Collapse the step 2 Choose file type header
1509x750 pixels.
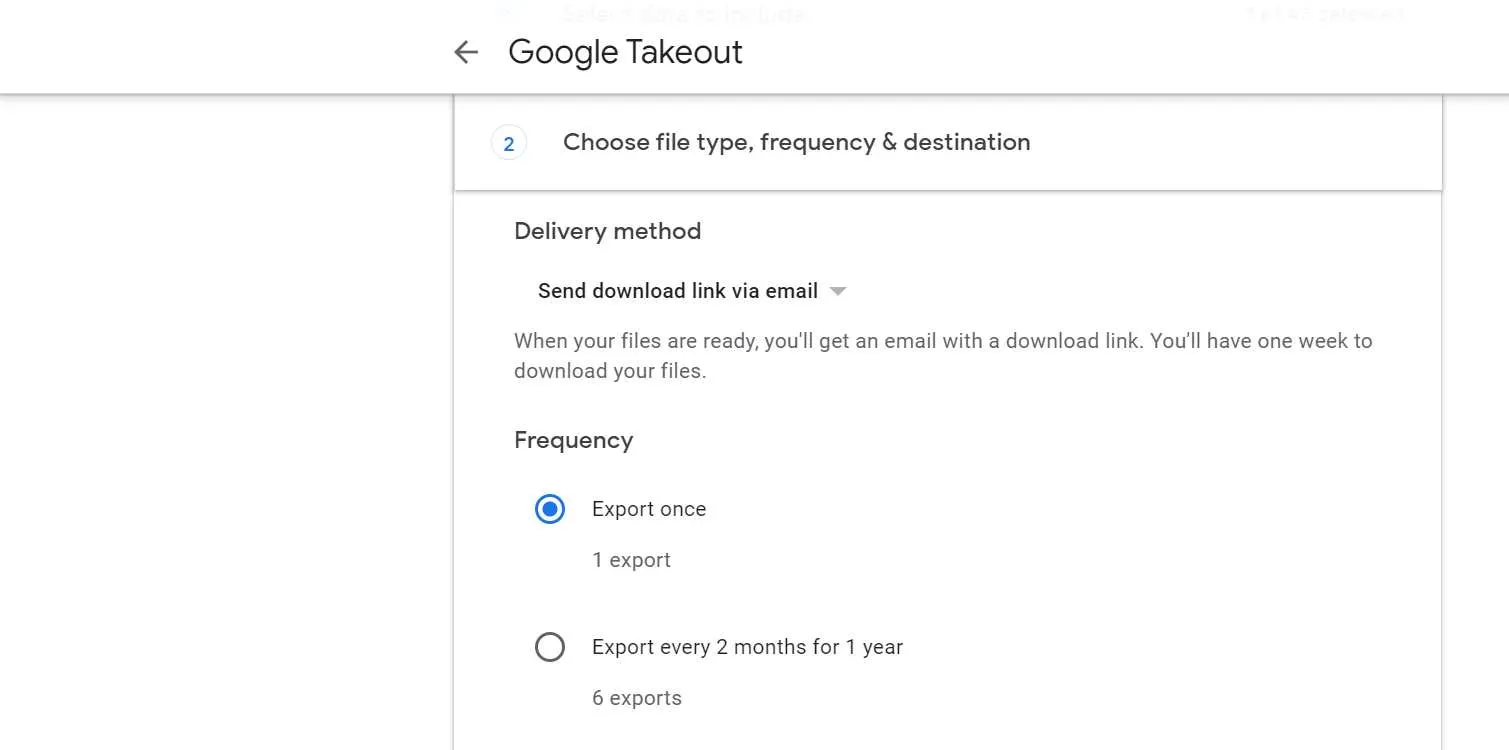pyautogui.click(x=948, y=143)
